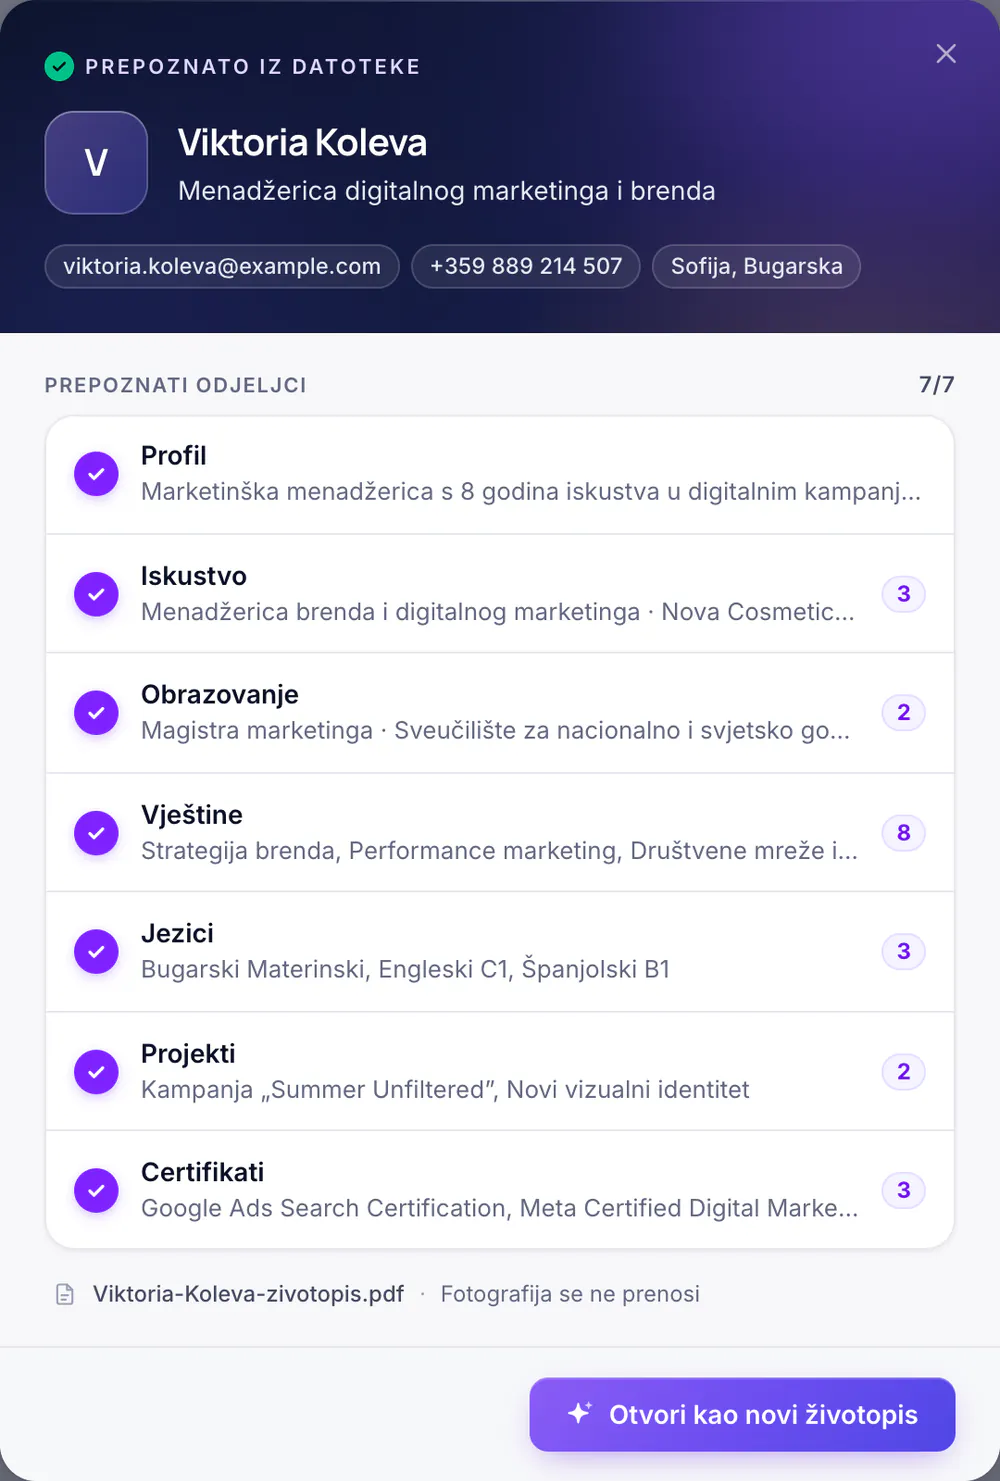Screen dimensions: 1000x1481
Task: Click the 7/7 recognized sections counter
Action: (x=937, y=385)
